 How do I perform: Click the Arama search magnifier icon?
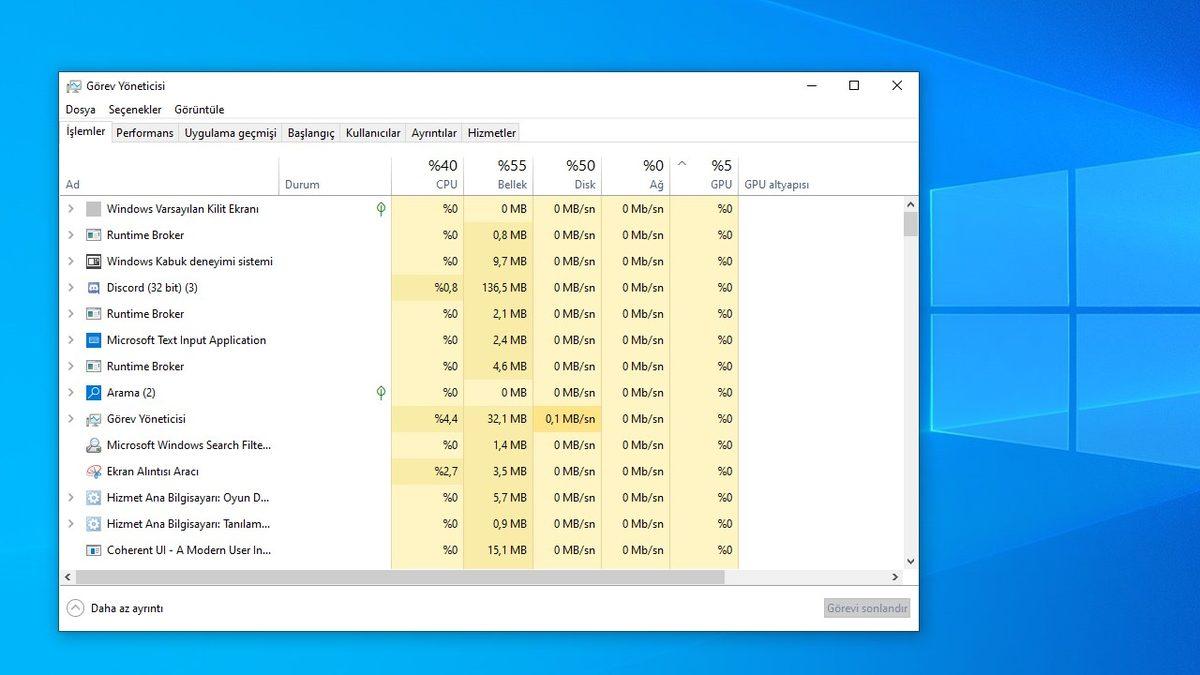click(92, 392)
